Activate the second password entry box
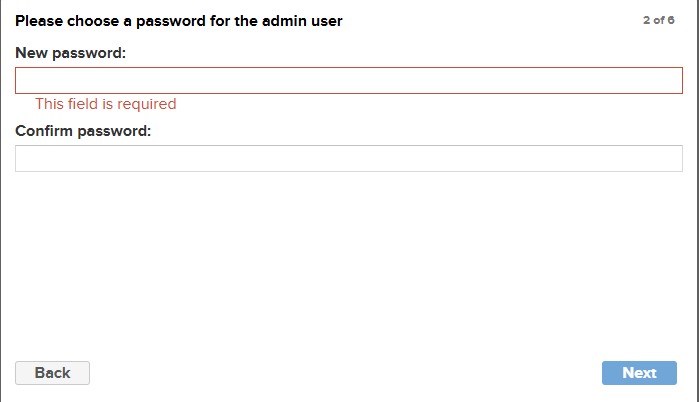Screen dimensions: 699x402 point(348,158)
